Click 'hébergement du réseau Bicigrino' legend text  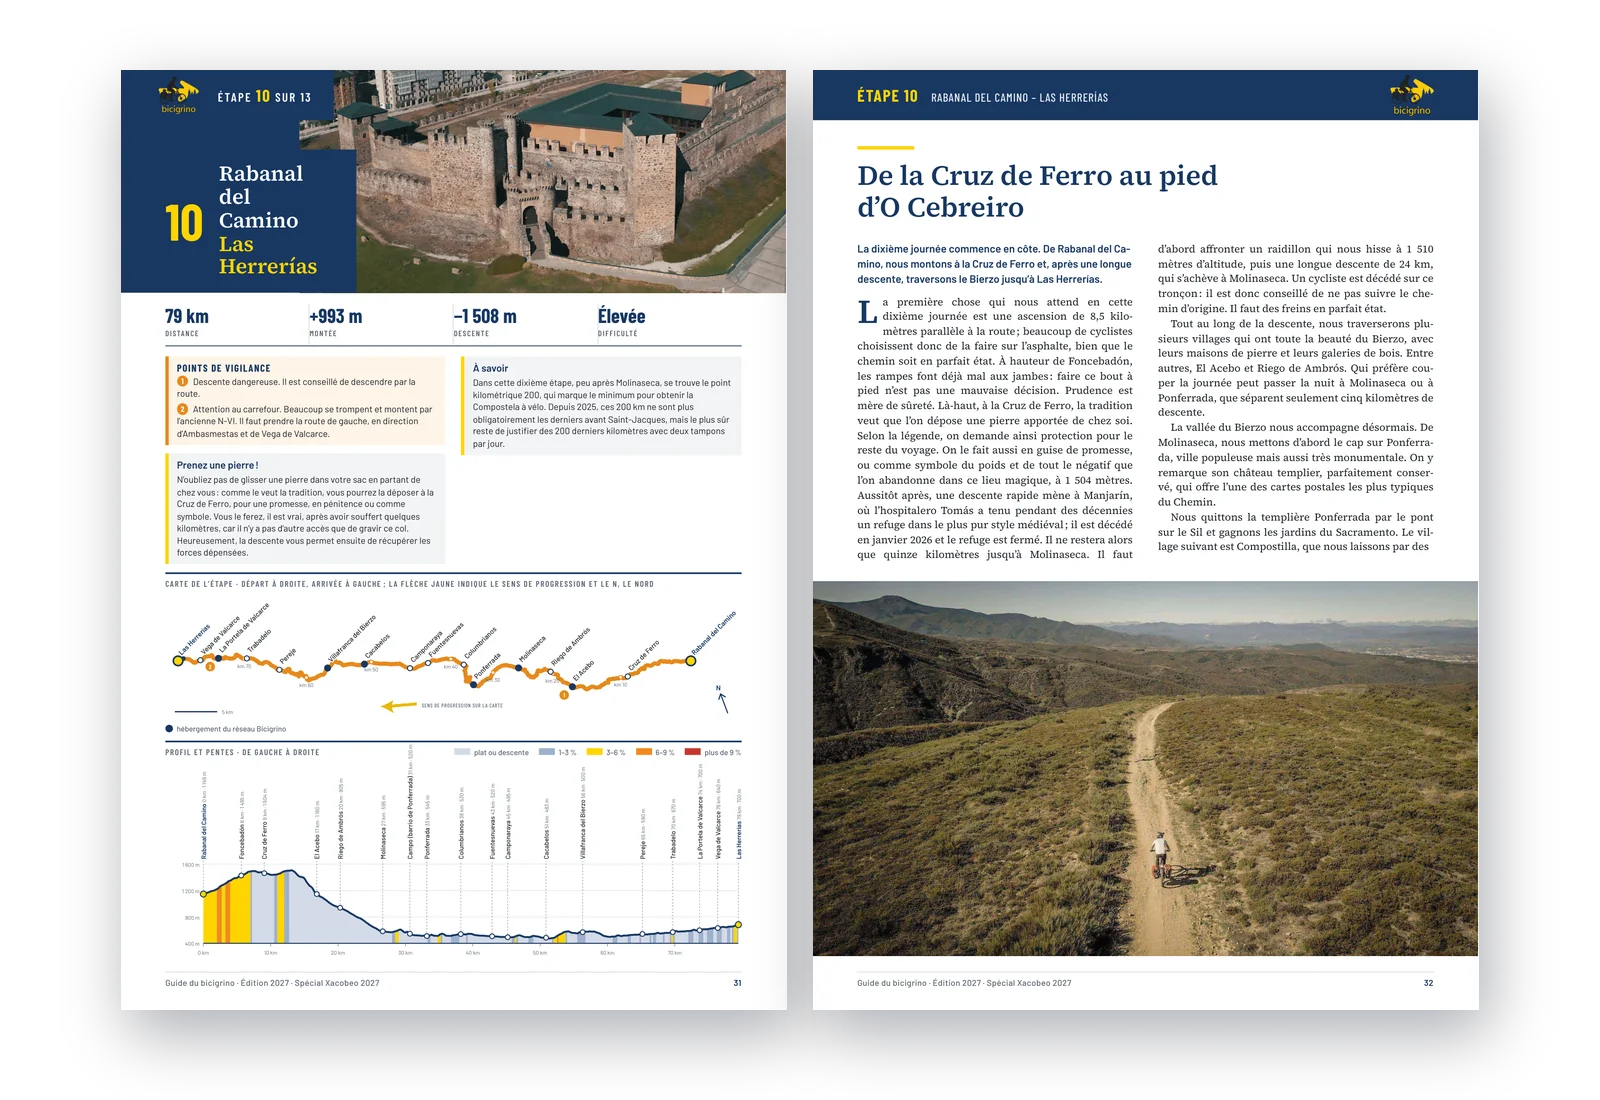coord(231,729)
